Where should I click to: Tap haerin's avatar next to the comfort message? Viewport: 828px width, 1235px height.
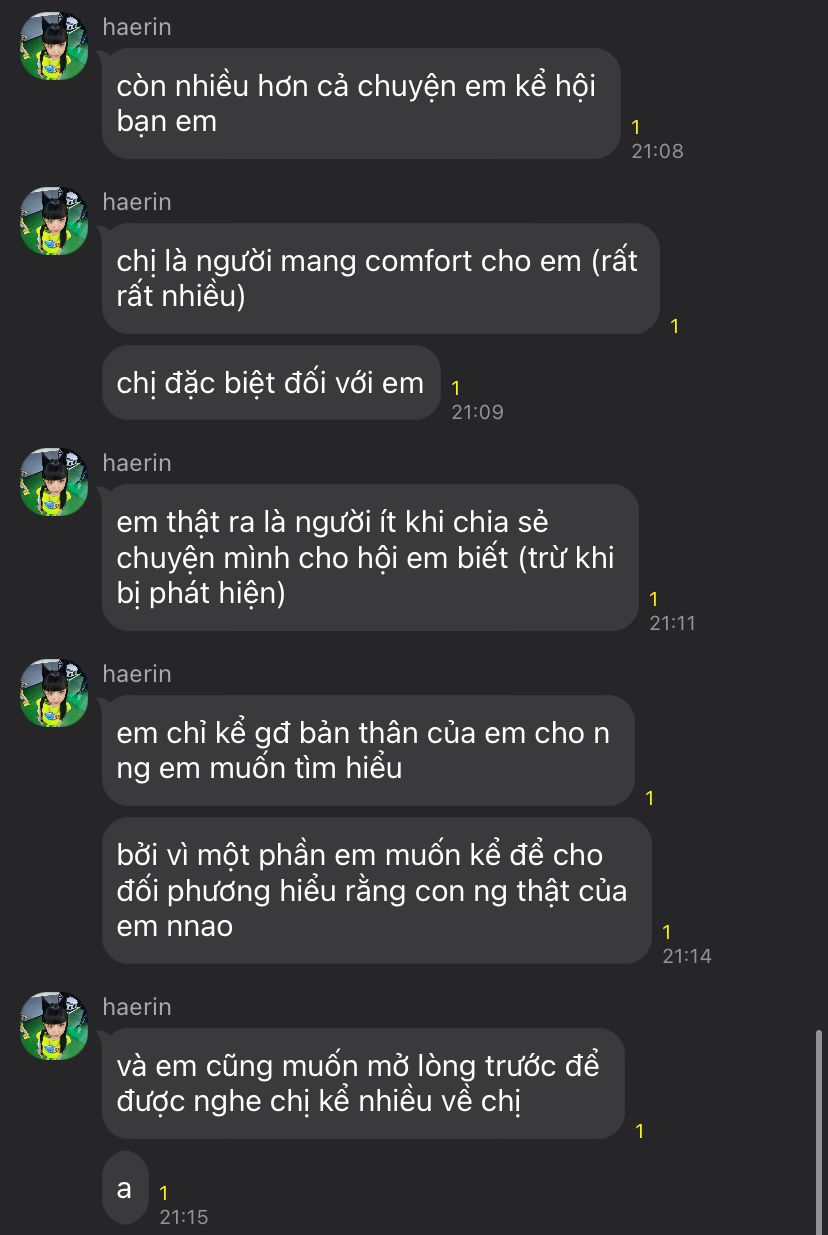tap(54, 220)
